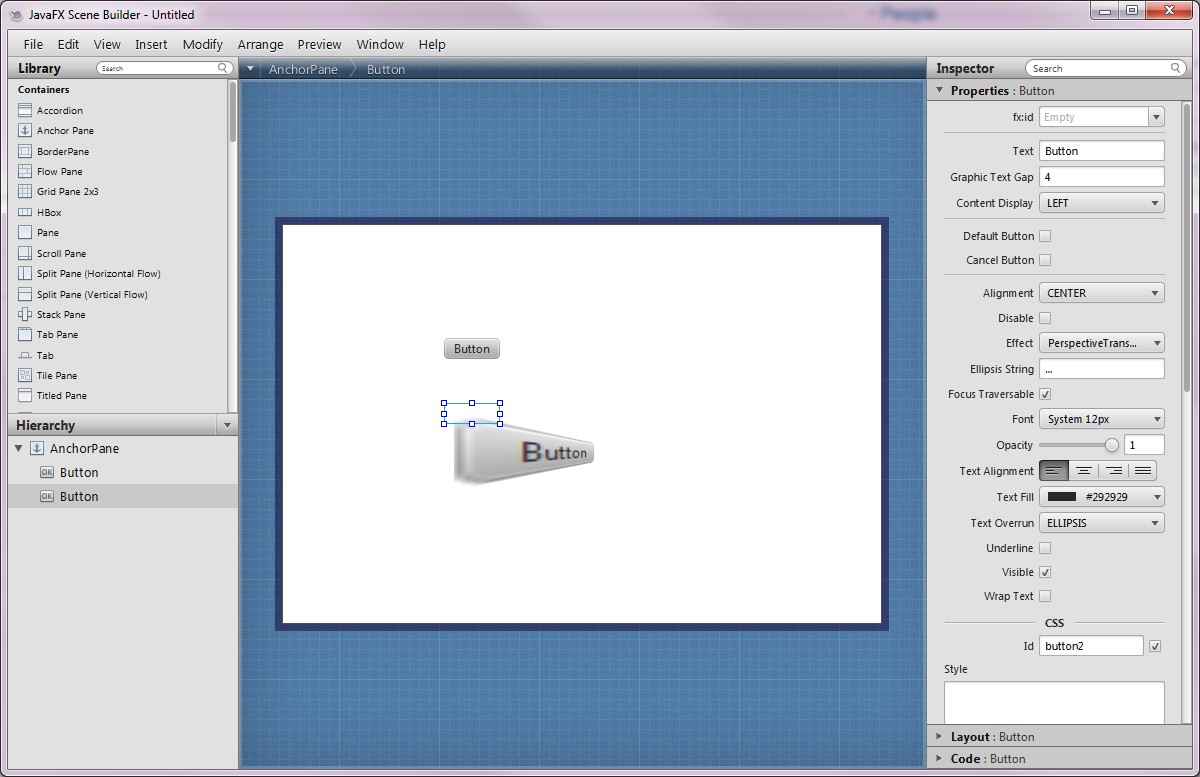The height and width of the screenshot is (777, 1200).
Task: Enable the Default Button checkbox
Action: tap(1045, 236)
